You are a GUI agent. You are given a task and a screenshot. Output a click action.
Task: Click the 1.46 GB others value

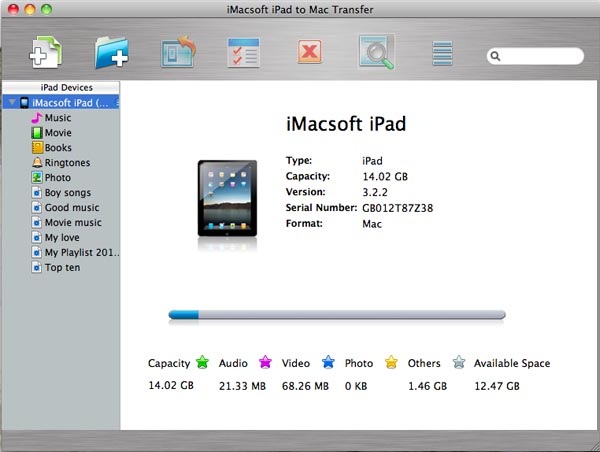pos(427,386)
